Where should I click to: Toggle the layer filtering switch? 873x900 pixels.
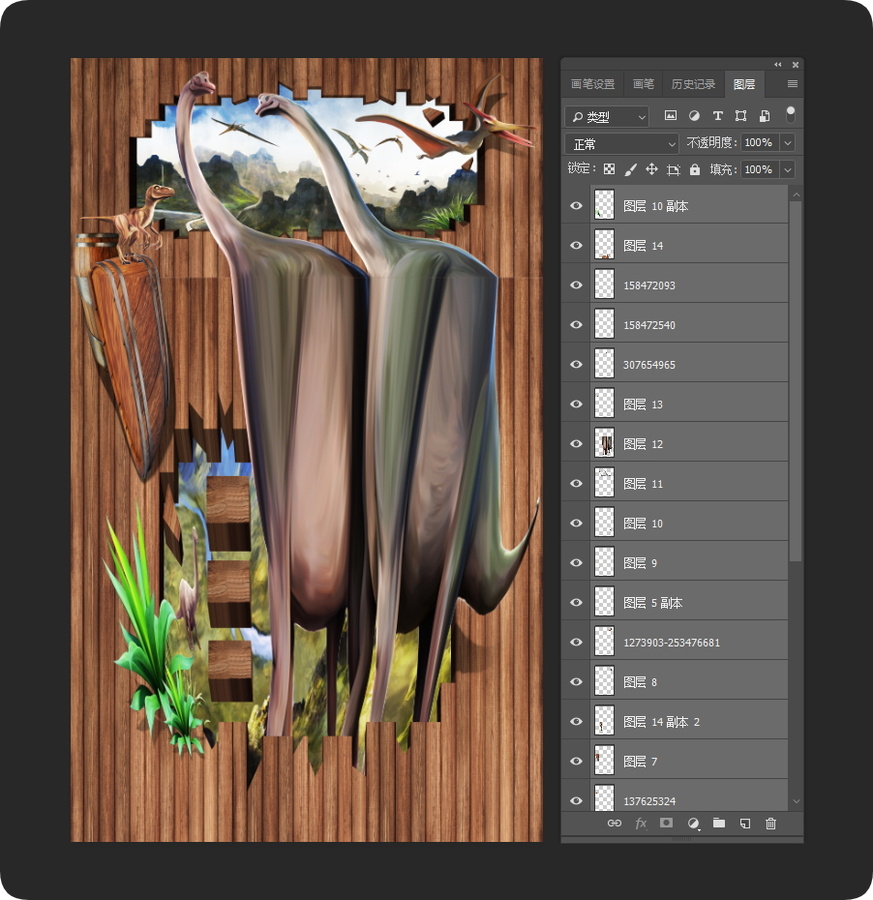coord(790,114)
